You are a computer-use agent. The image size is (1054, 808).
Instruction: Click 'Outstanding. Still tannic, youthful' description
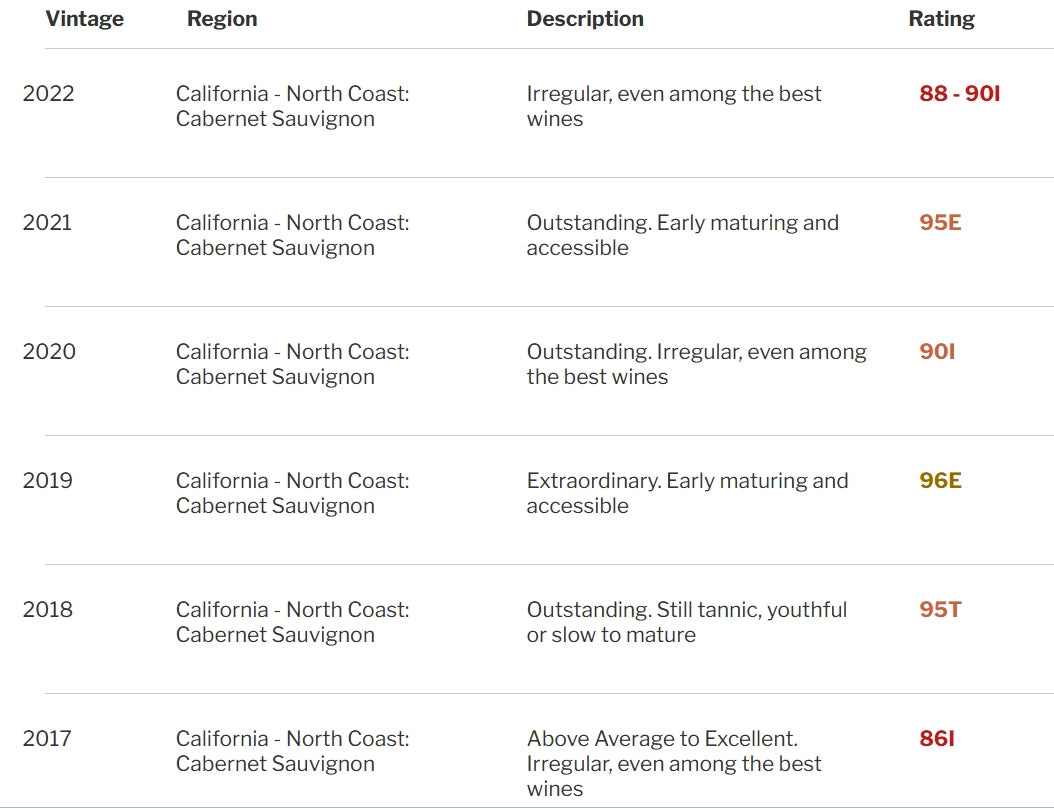tap(686, 622)
